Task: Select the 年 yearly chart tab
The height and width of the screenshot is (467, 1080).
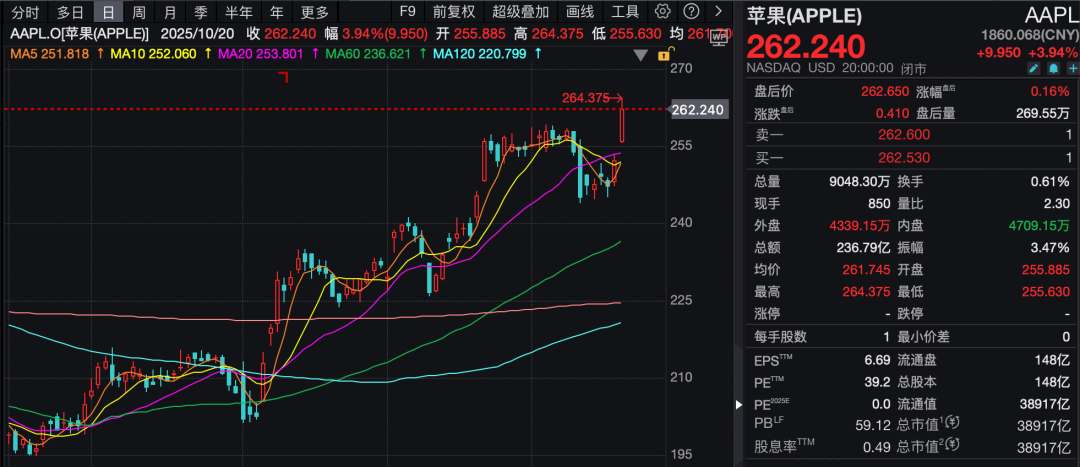Action: click(277, 12)
